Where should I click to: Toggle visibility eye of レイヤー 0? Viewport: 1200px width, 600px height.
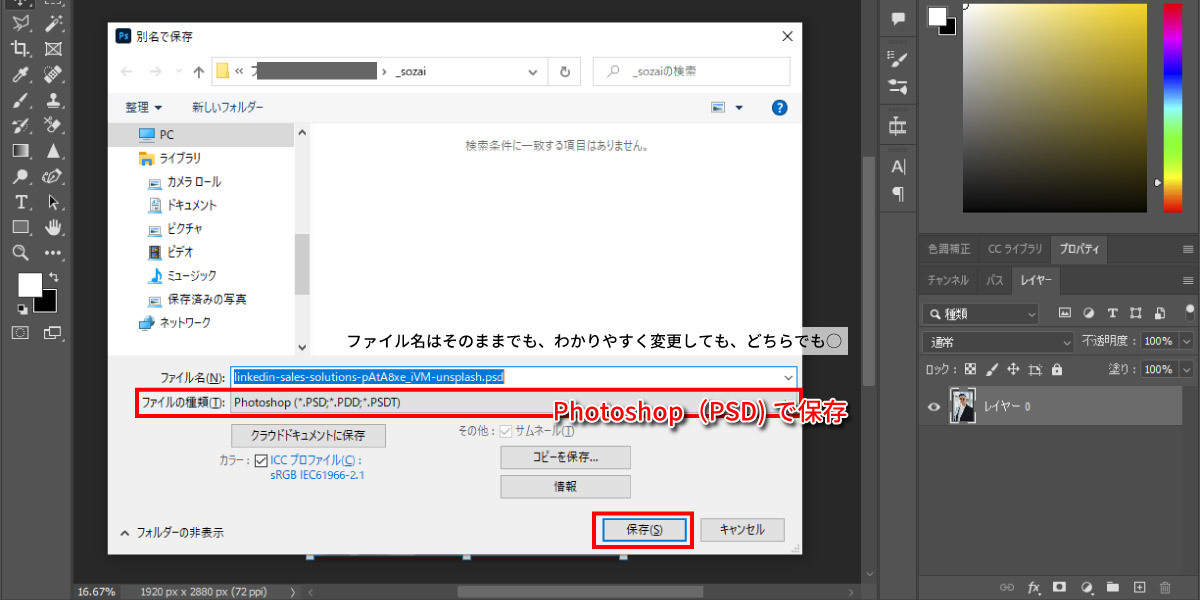point(934,407)
